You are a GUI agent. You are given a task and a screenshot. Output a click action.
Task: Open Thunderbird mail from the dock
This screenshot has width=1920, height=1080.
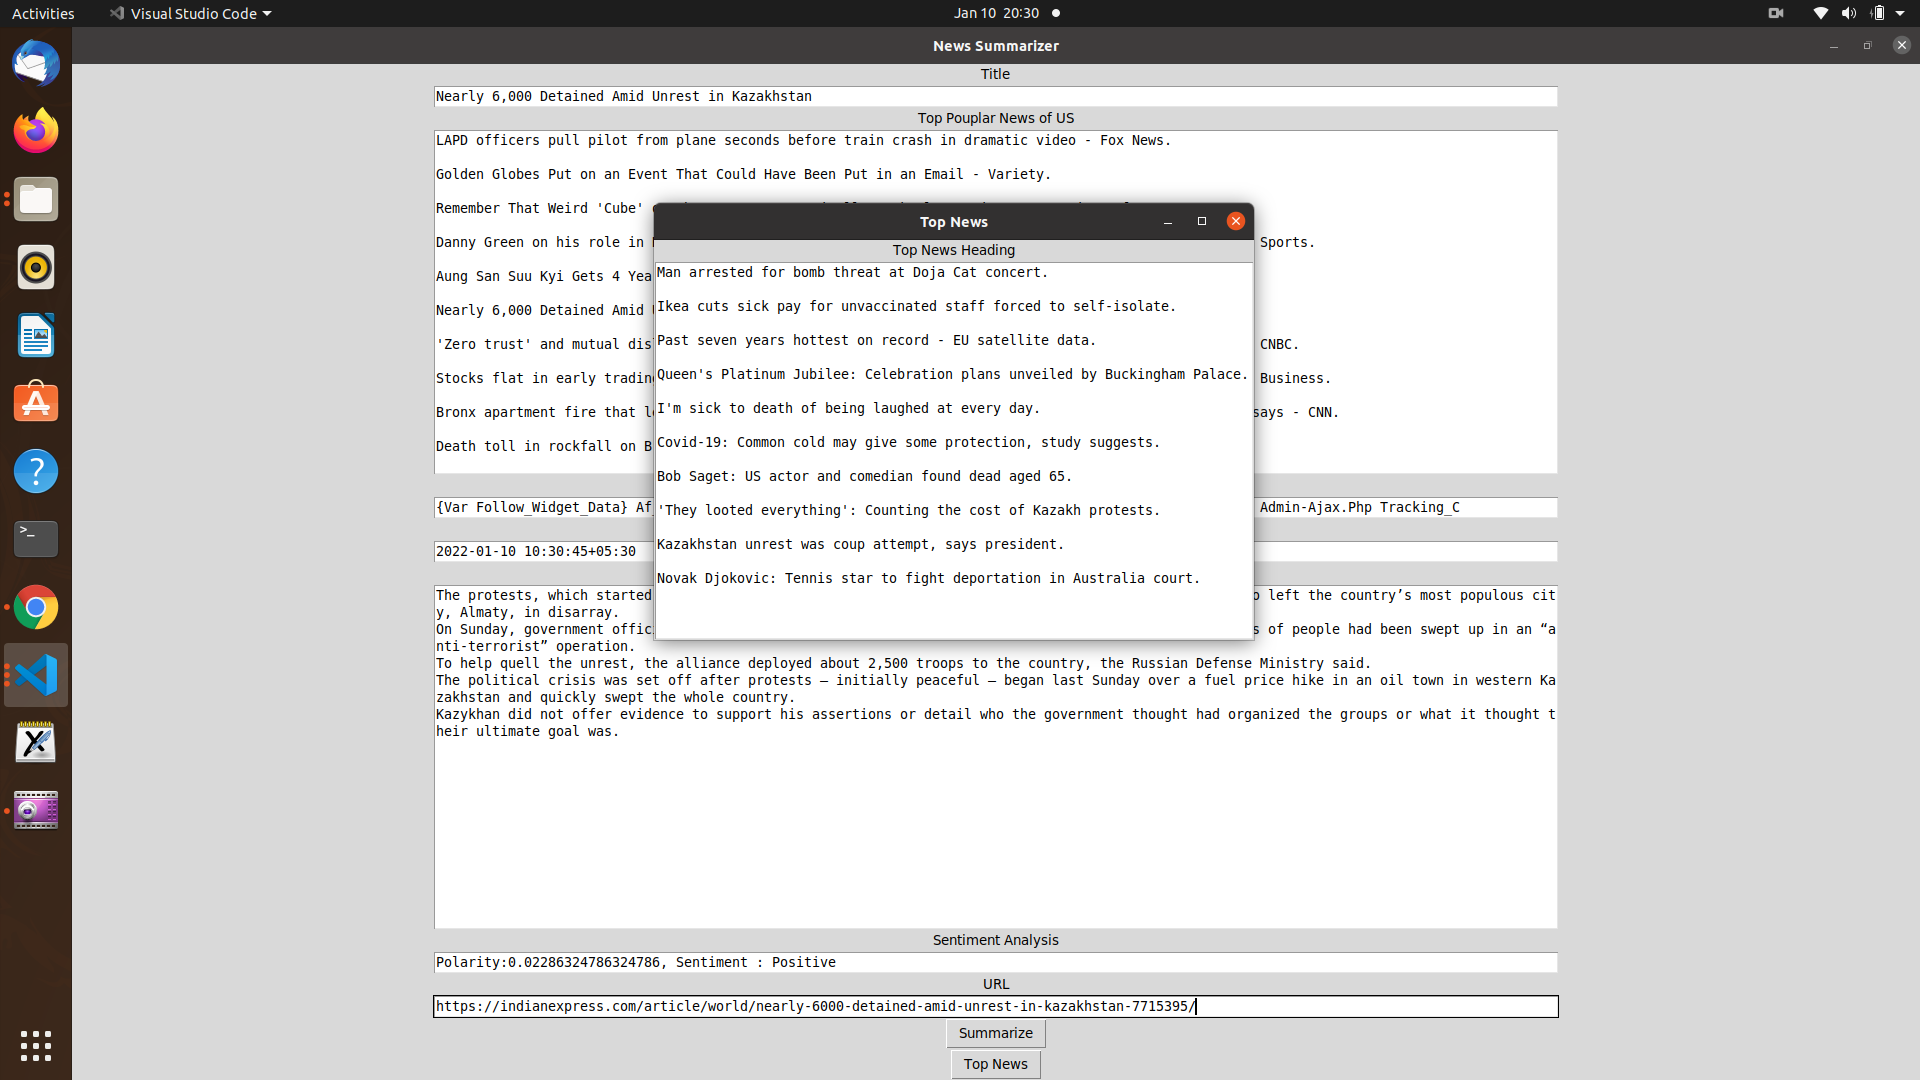(36, 64)
